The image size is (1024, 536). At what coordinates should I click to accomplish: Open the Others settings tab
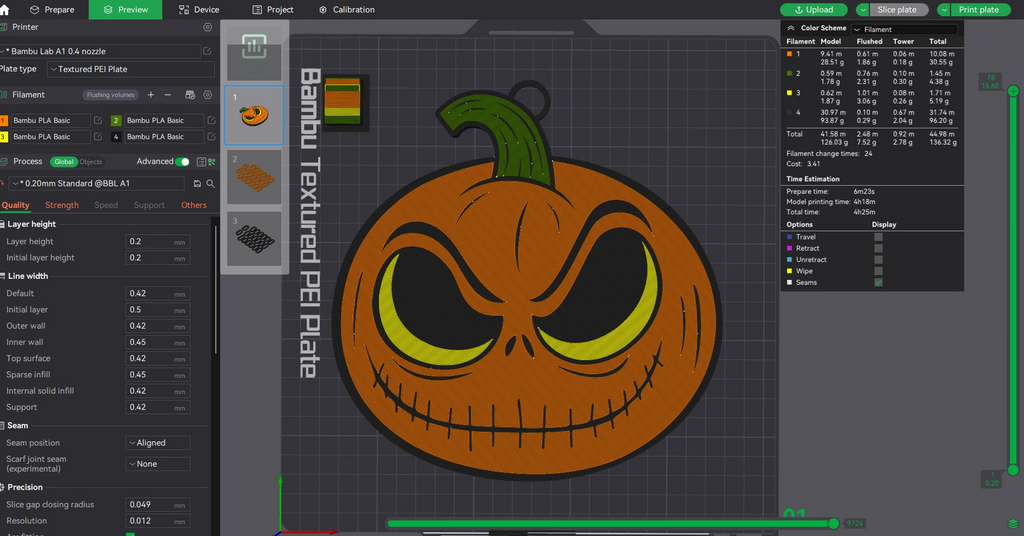coord(194,205)
